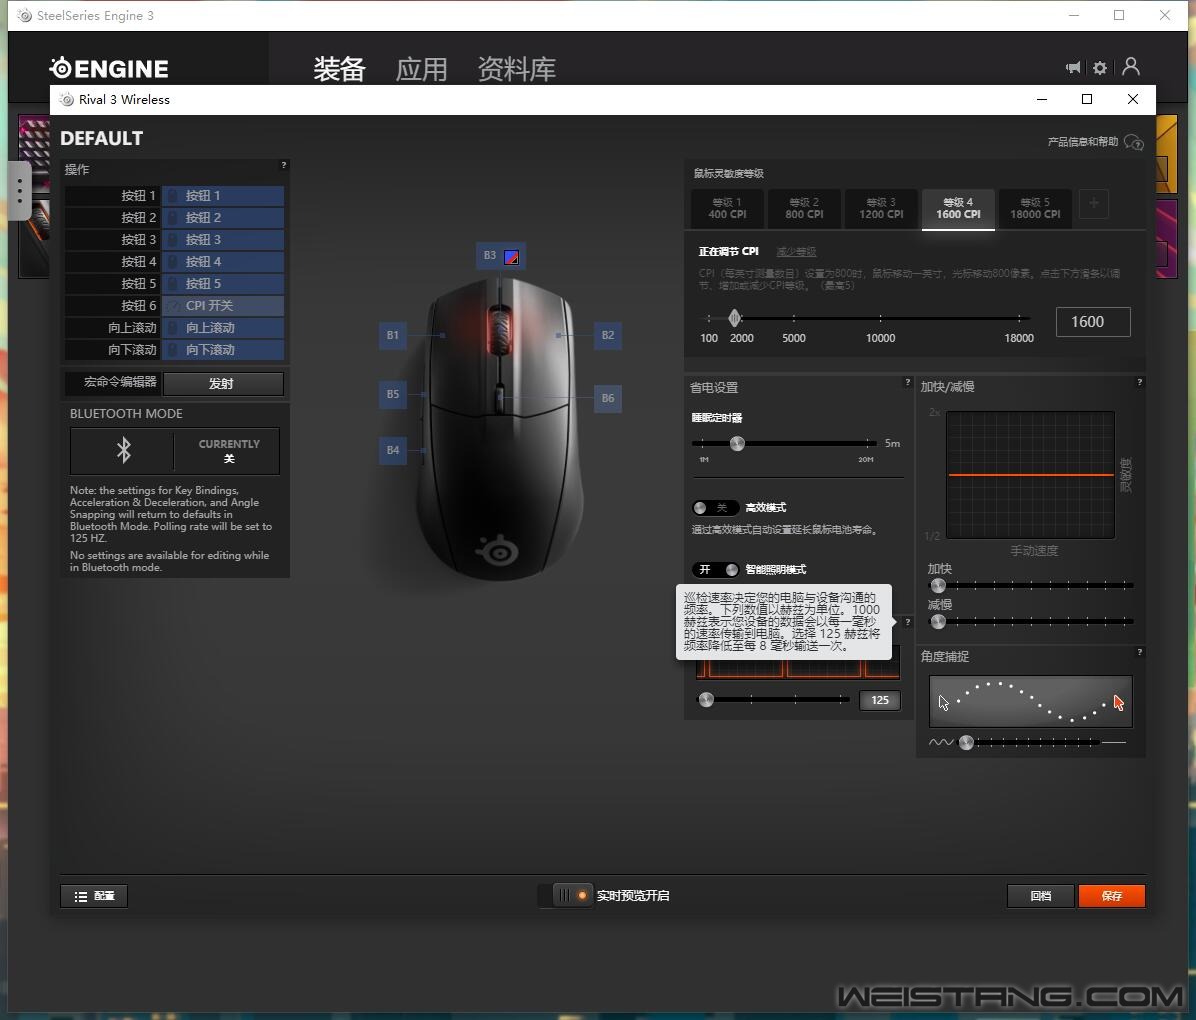Click the ENGINE logo

tap(109, 69)
